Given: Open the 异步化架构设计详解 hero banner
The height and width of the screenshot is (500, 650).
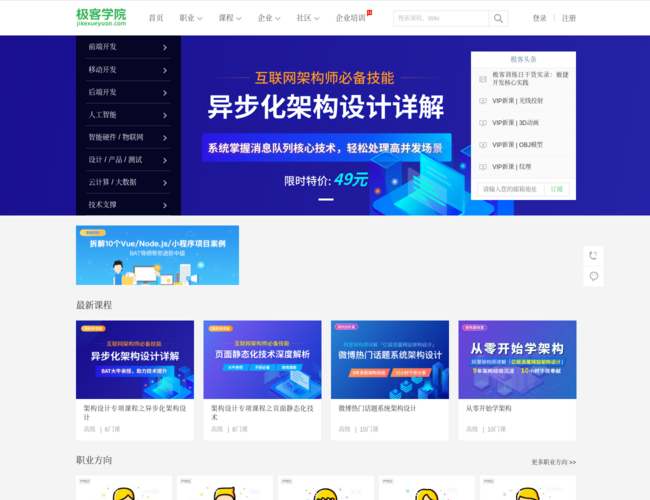Looking at the screenshot, I should (326, 125).
